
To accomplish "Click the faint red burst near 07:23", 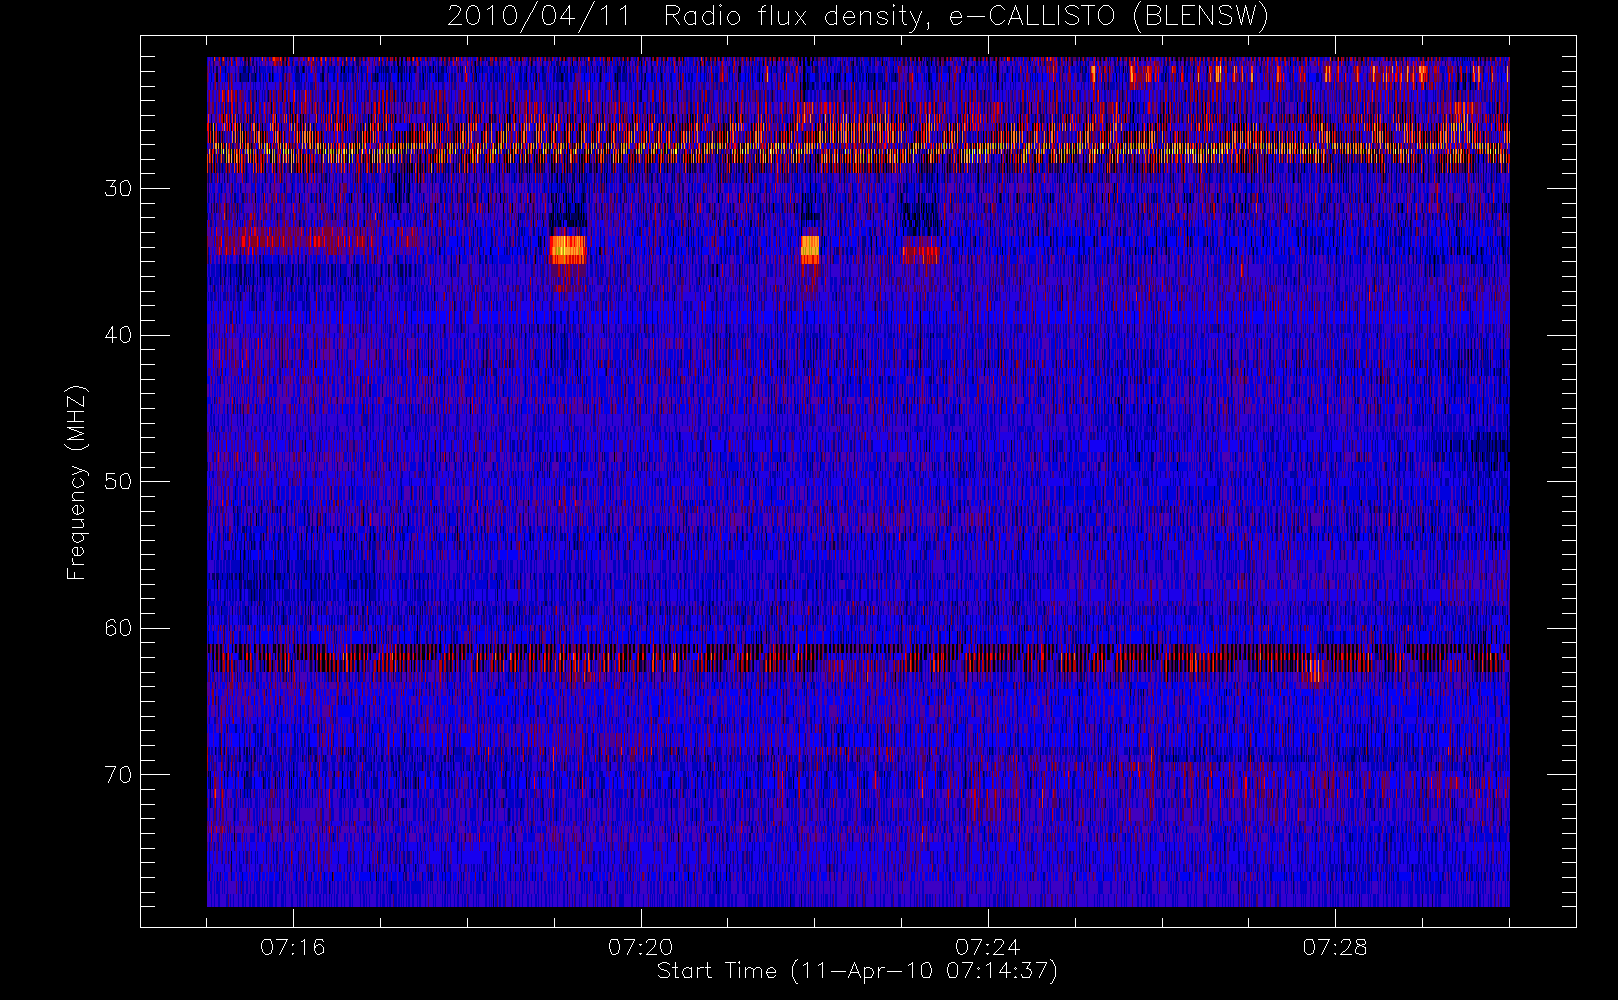I will coord(920,255).
